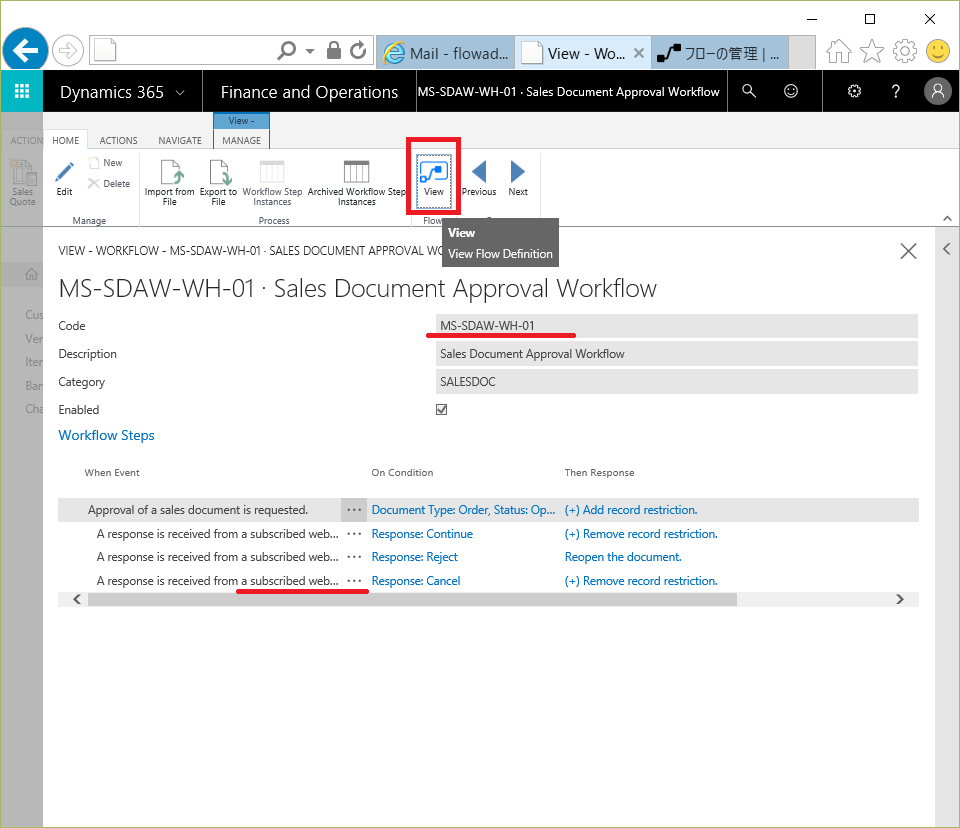The height and width of the screenshot is (828, 960).
Task: Click the Description field
Action: click(x=677, y=354)
